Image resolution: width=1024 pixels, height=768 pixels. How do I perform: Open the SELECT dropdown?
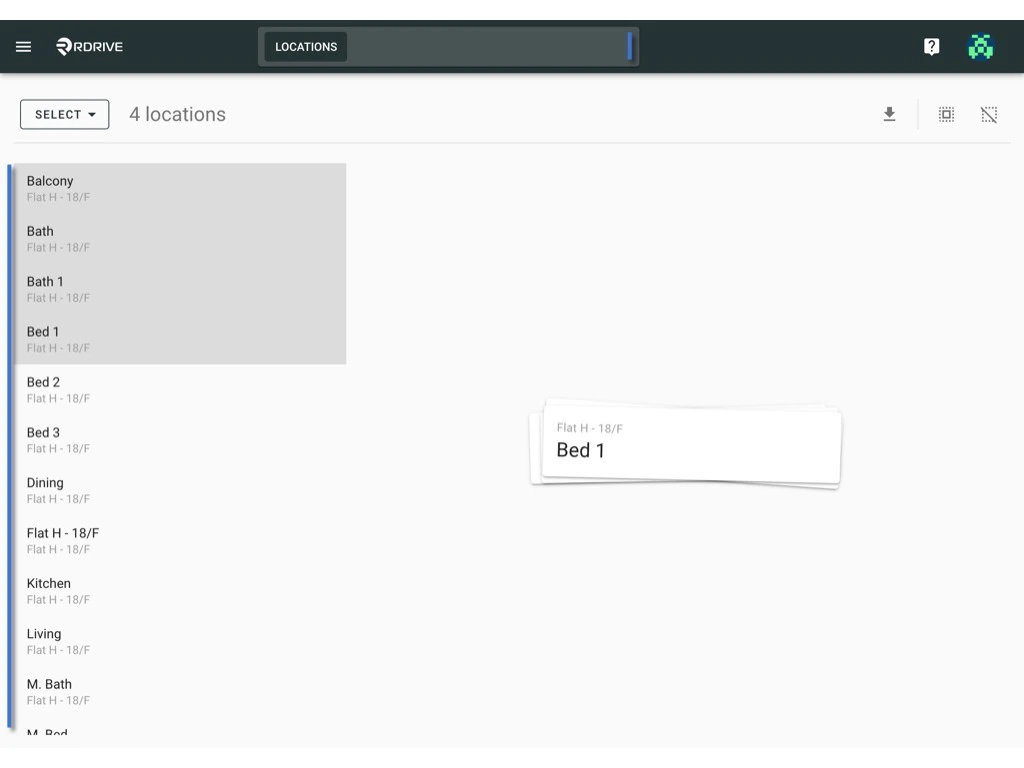[64, 114]
